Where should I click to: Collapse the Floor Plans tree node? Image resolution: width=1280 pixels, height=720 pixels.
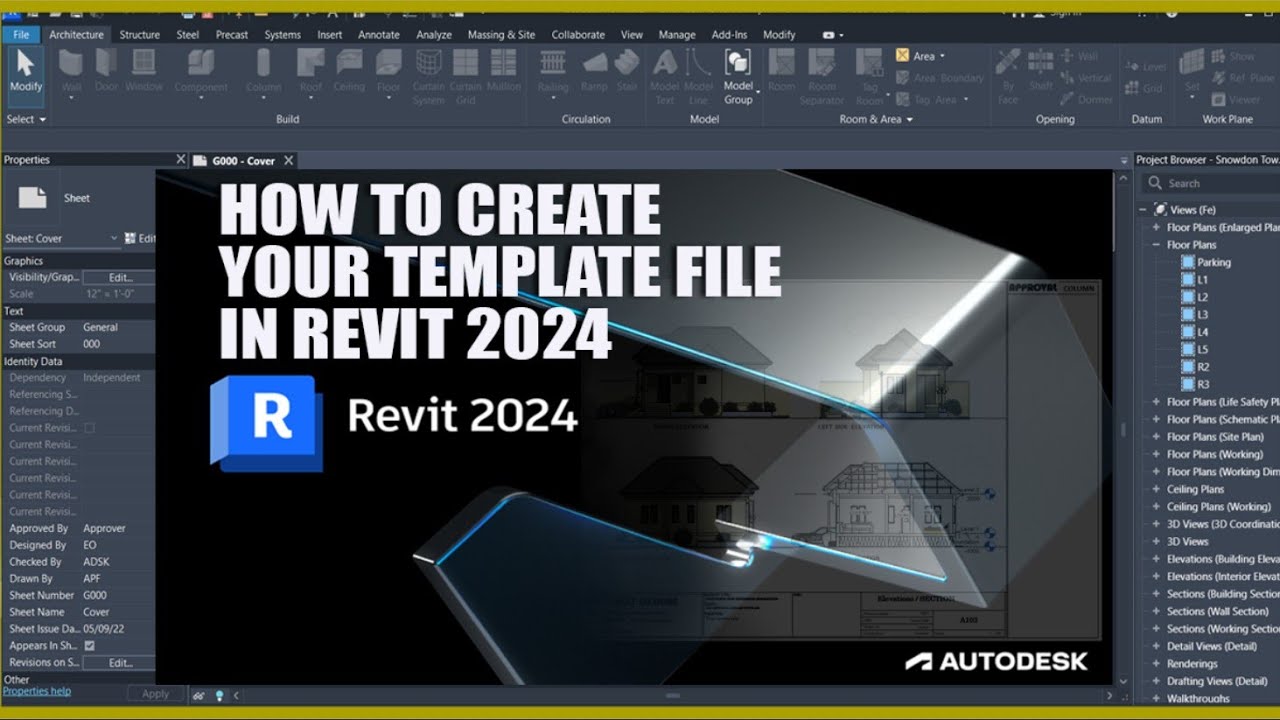(x=1156, y=244)
